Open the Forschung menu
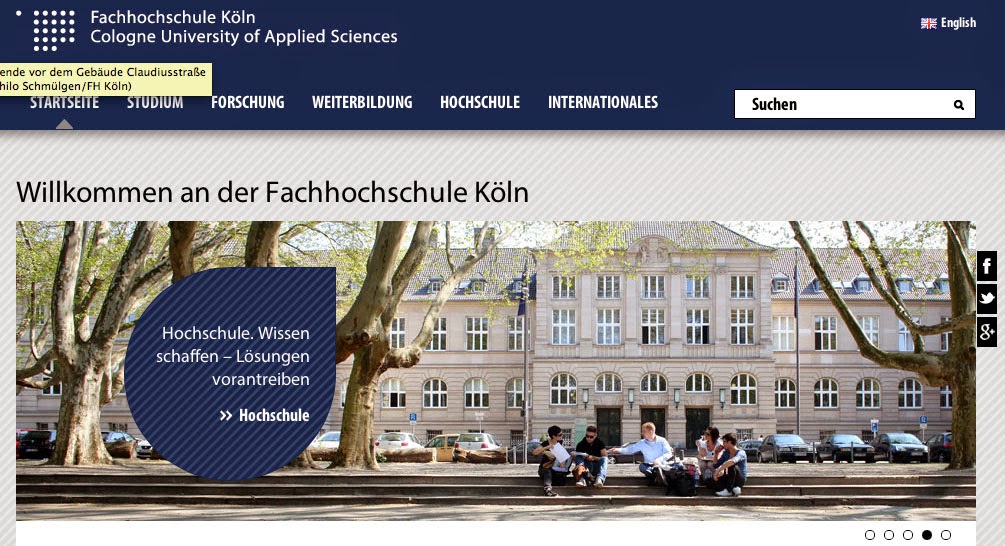 [x=248, y=103]
